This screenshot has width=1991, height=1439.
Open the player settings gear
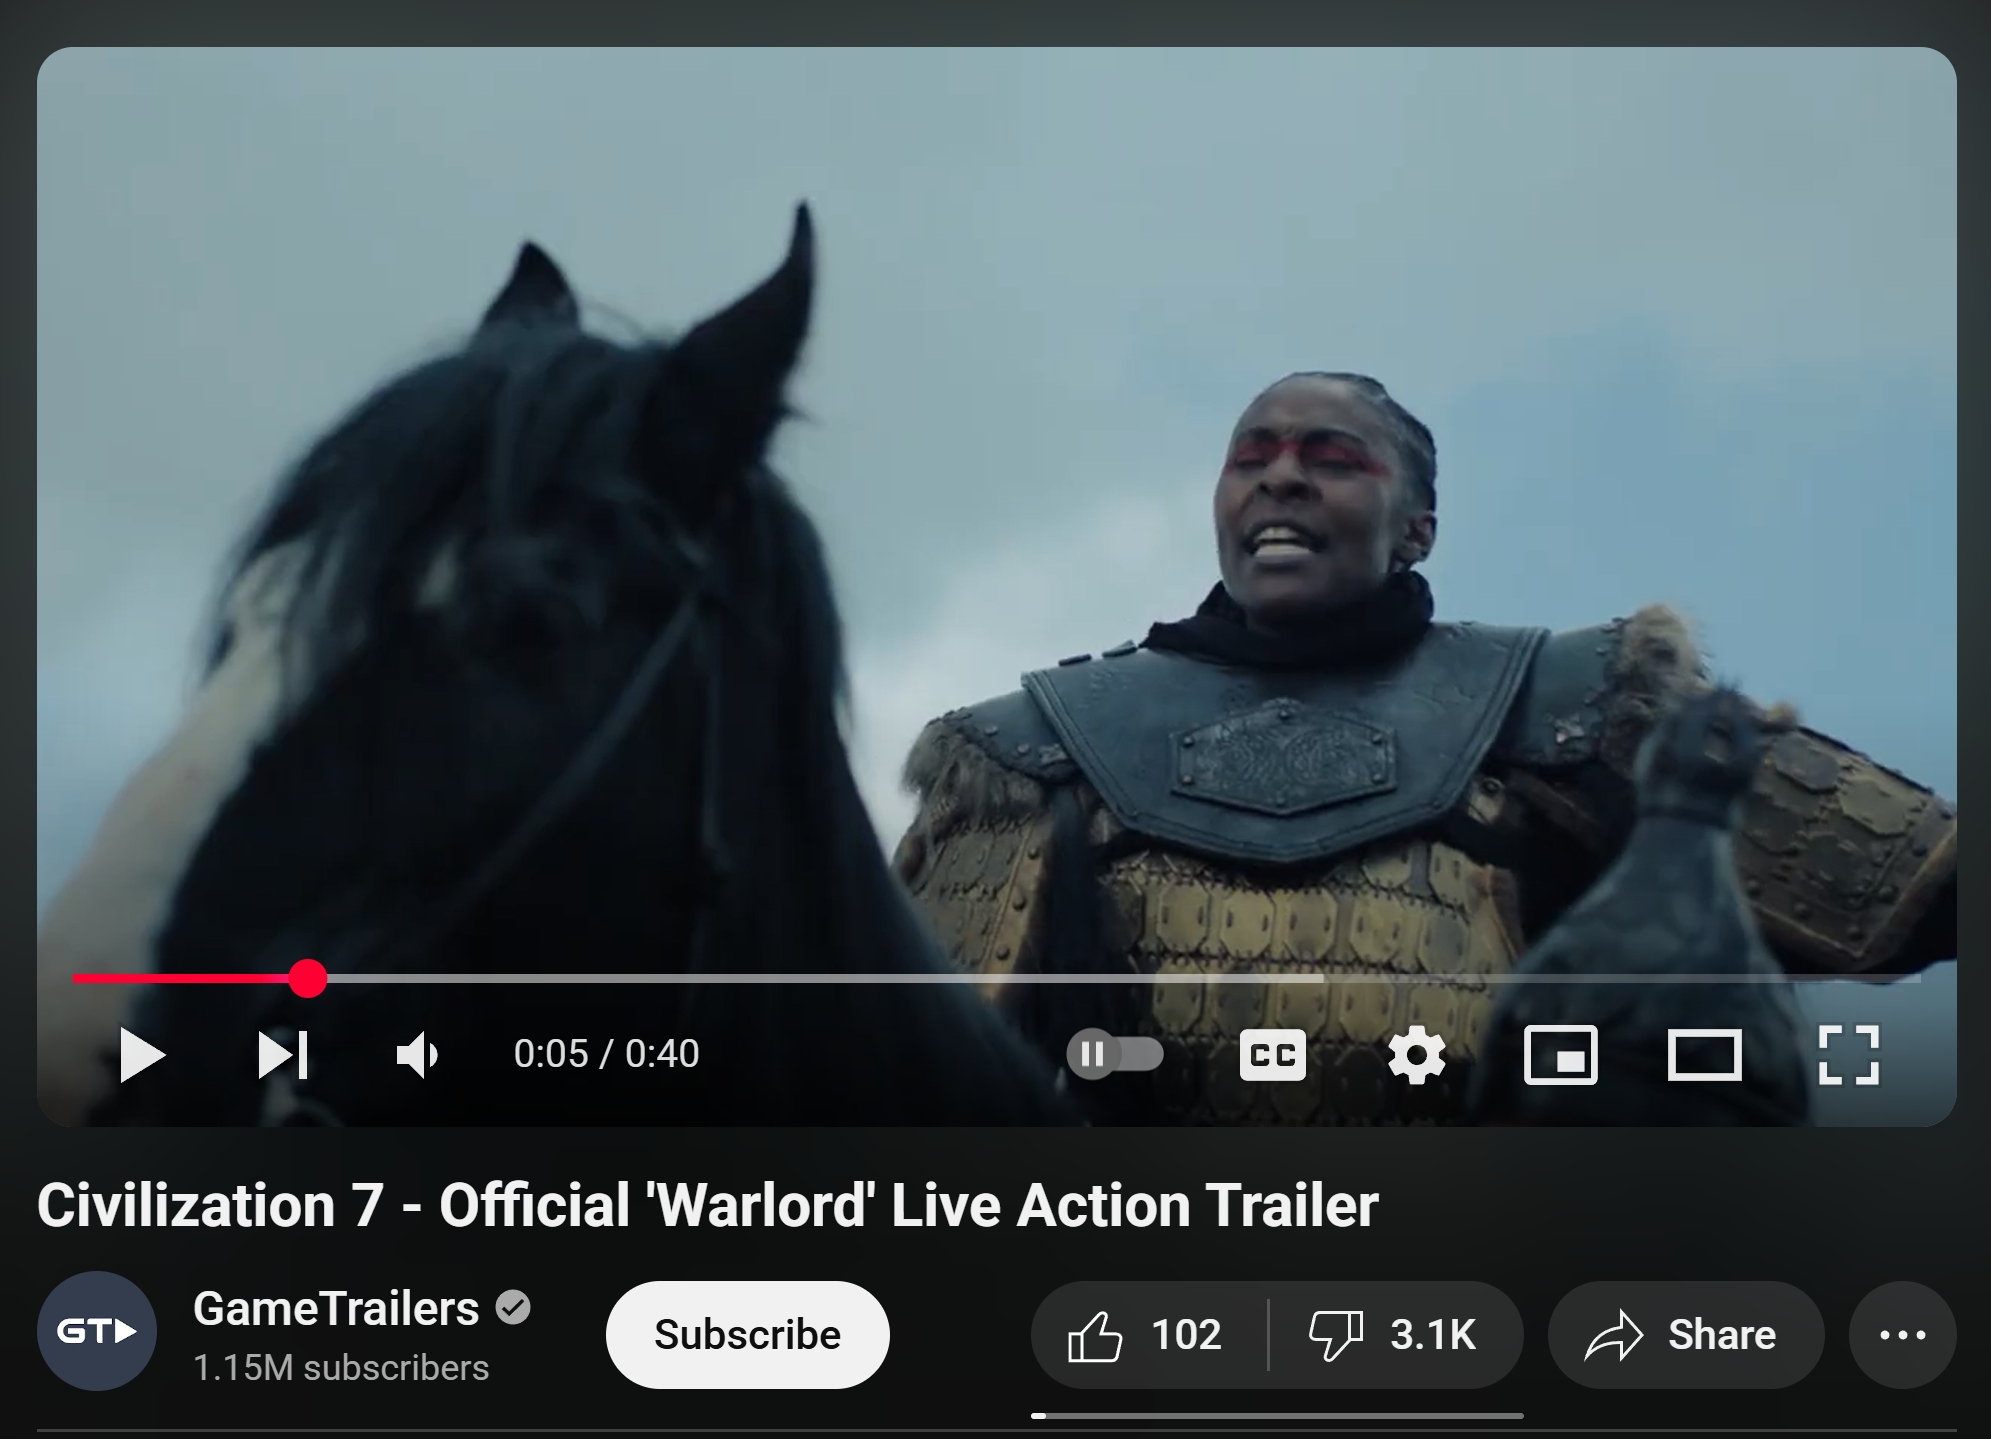point(1417,1054)
